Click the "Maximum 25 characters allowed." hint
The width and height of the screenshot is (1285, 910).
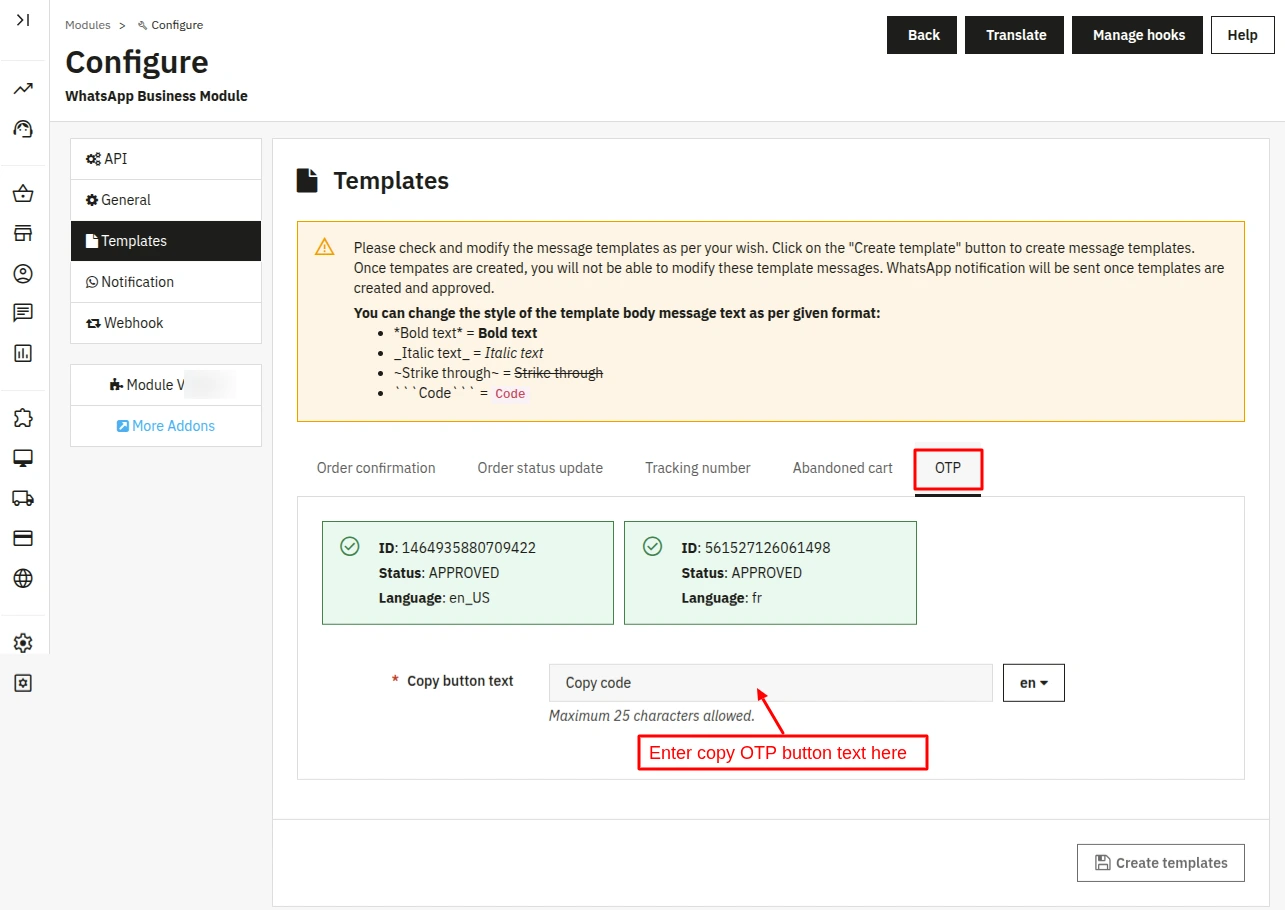(652, 716)
